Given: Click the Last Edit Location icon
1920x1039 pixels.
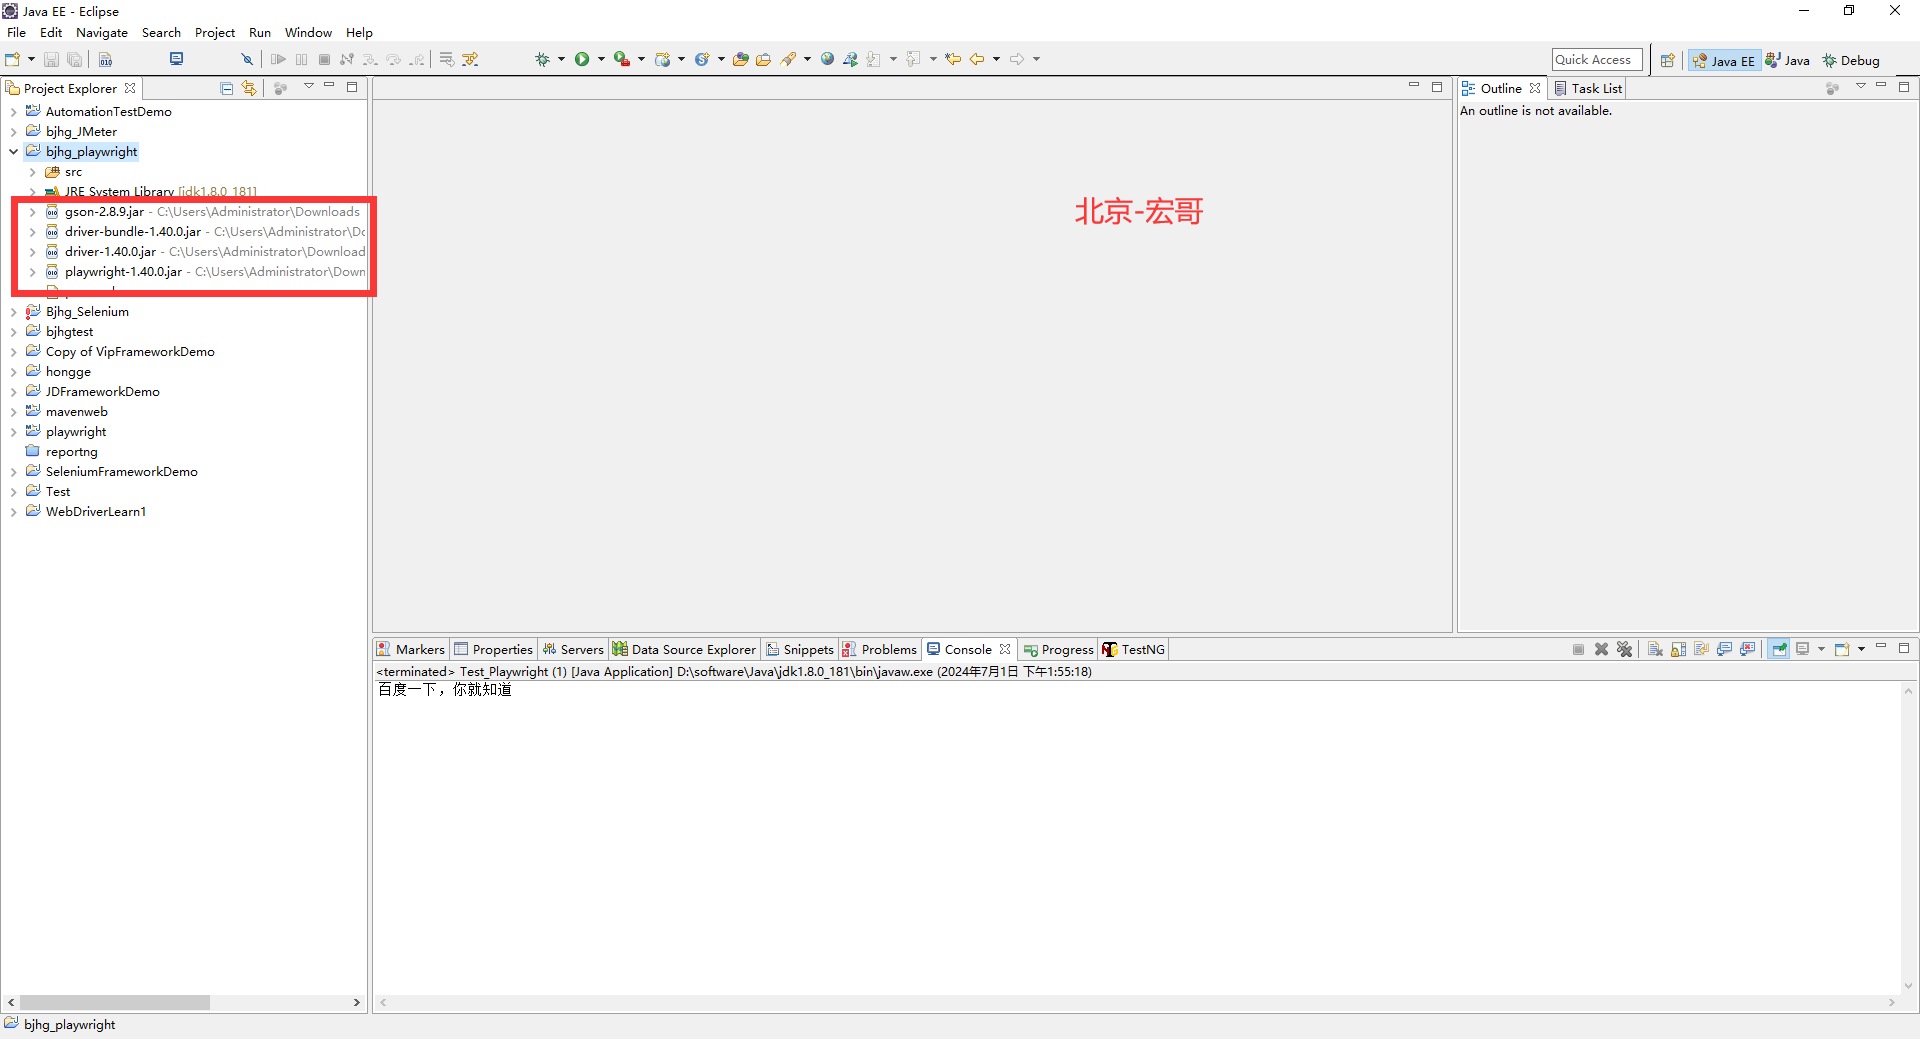Looking at the screenshot, I should [953, 60].
